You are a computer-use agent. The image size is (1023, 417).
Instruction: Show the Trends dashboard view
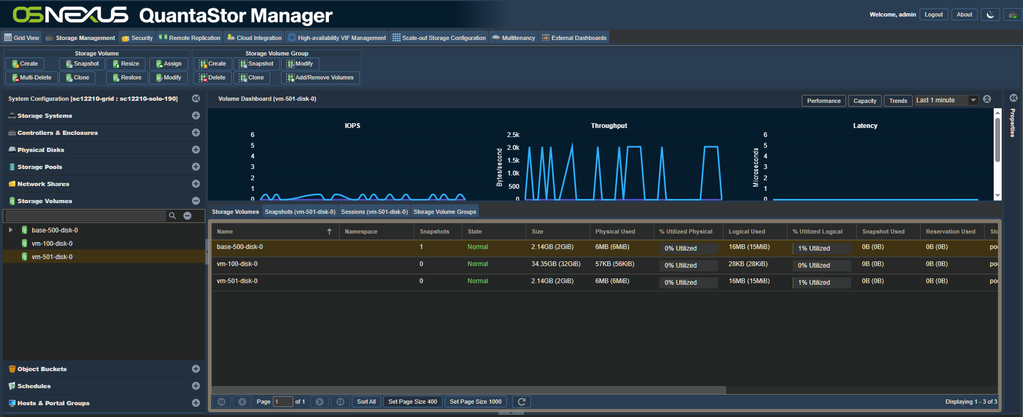898,100
